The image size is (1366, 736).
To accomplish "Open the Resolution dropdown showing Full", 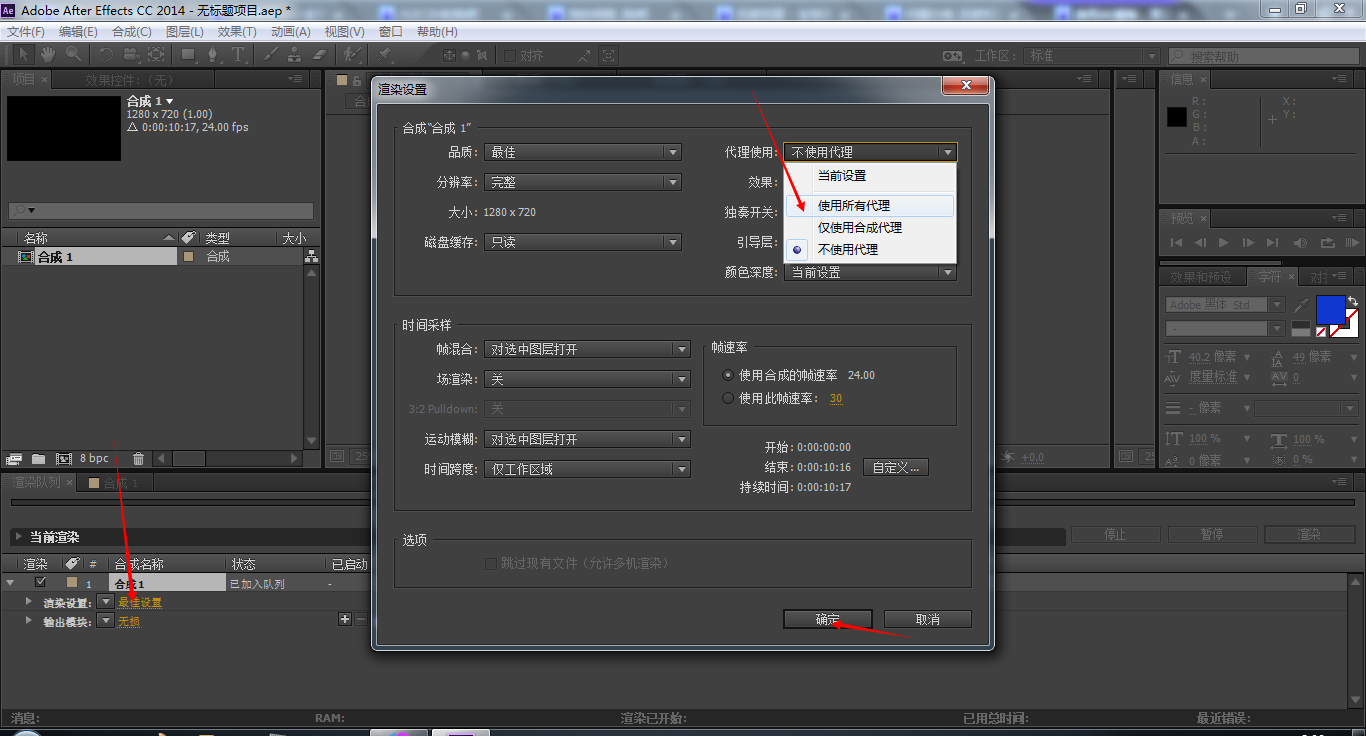I will (583, 182).
